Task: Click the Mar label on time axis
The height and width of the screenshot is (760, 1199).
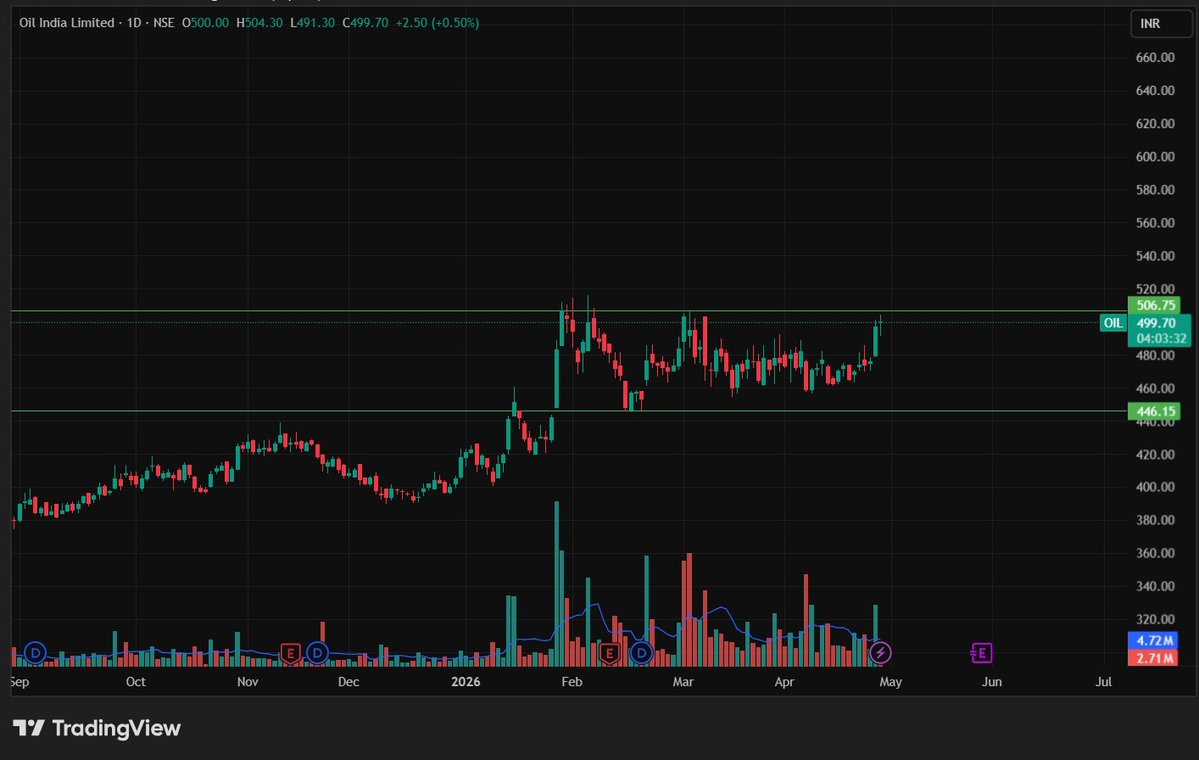Action: [x=683, y=681]
